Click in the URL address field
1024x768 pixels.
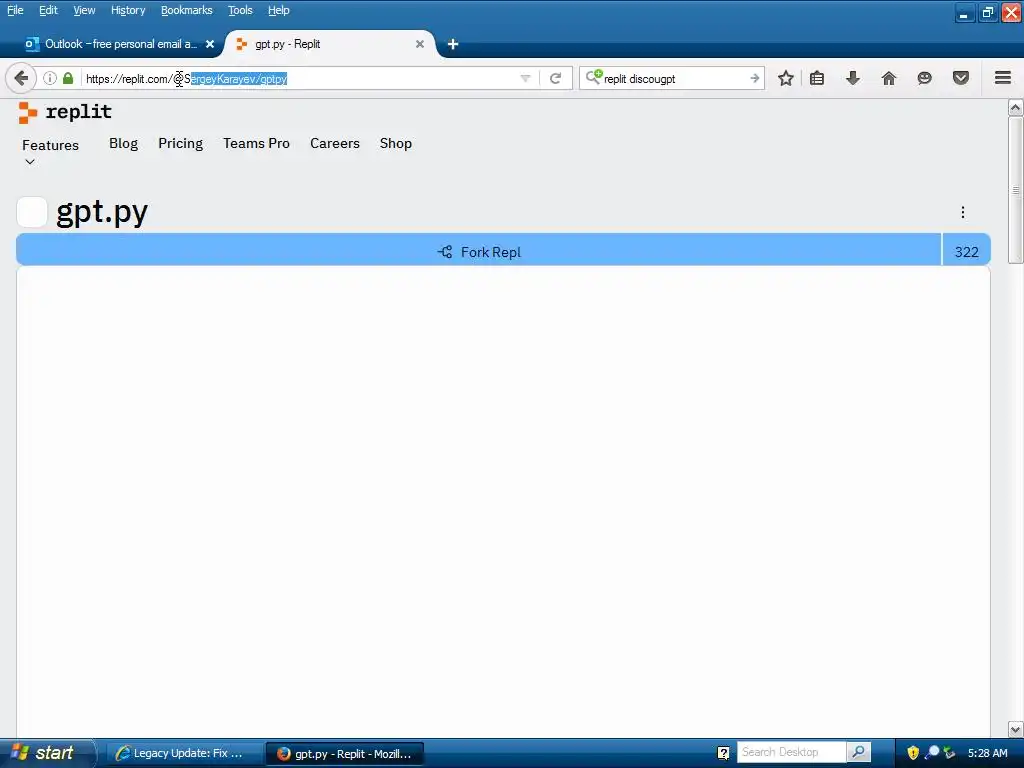coord(300,78)
